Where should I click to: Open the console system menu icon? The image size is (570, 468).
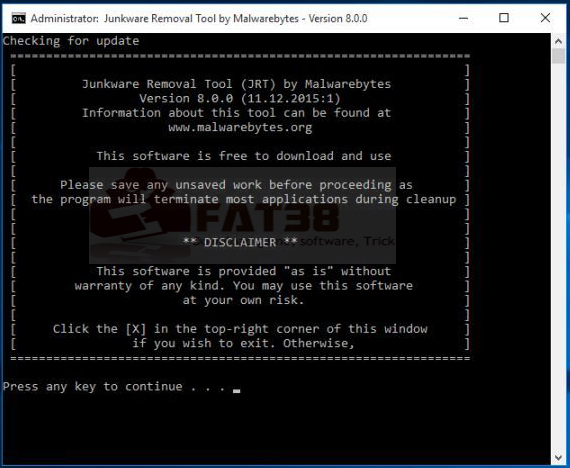click(x=19, y=18)
